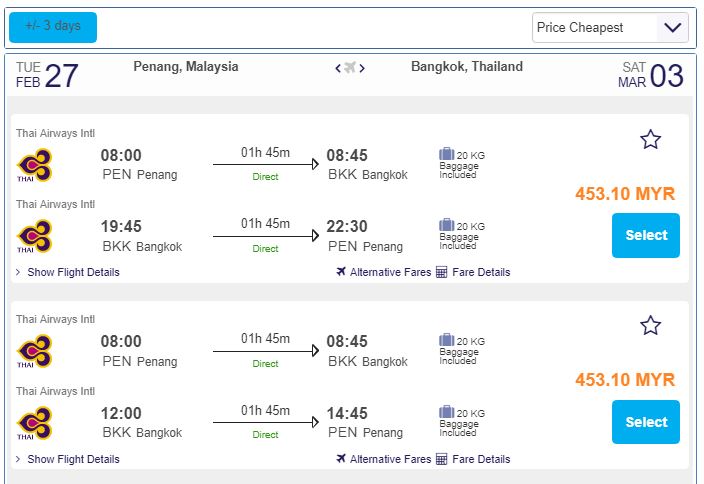Click Thai Airways logo on 19:45 return flight
The height and width of the screenshot is (484, 704).
[35, 236]
